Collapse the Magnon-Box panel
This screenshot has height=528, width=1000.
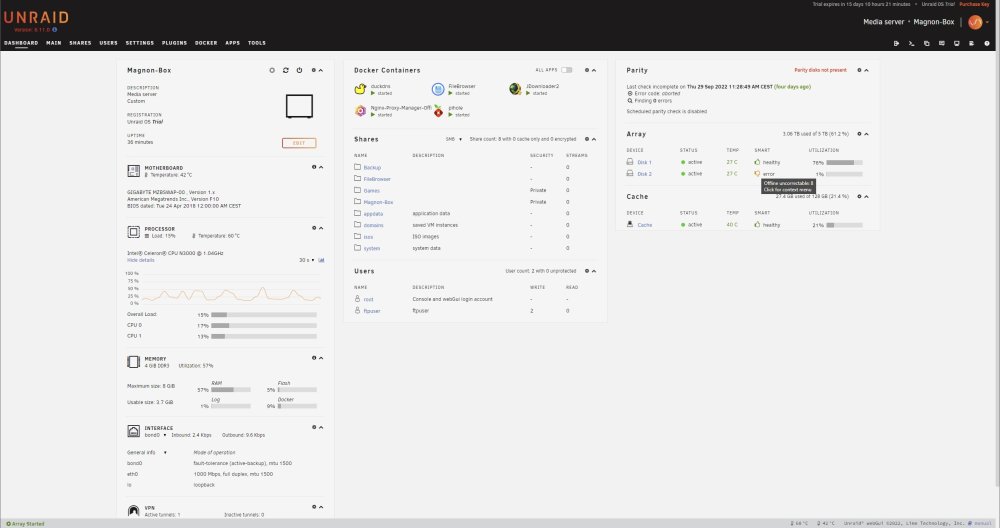click(321, 70)
